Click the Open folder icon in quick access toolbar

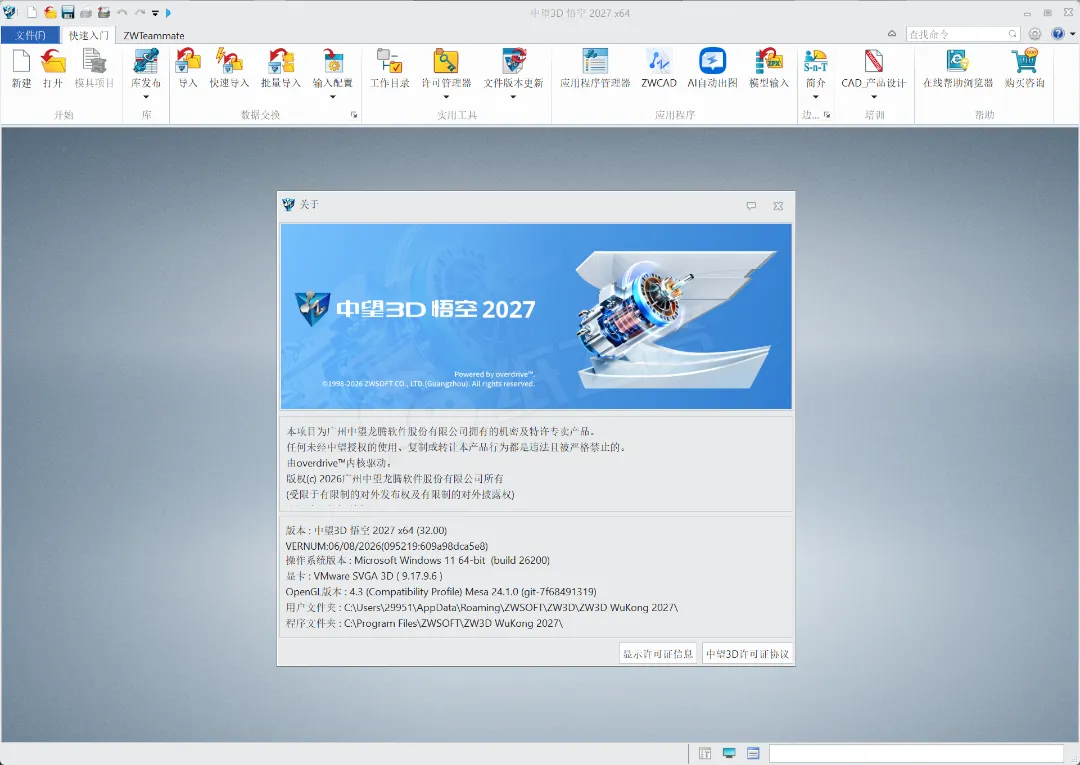[x=50, y=12]
